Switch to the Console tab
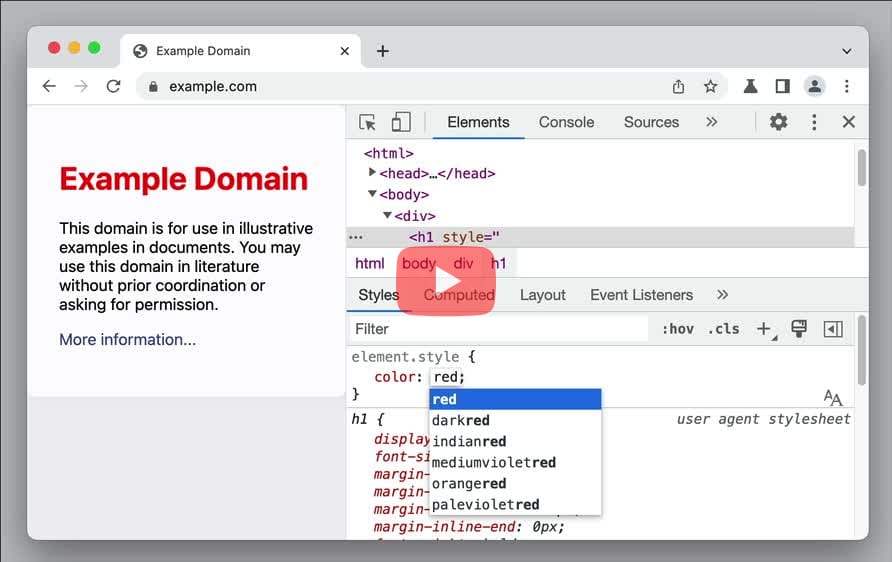Screen dimensions: 892x562 tap(566, 122)
